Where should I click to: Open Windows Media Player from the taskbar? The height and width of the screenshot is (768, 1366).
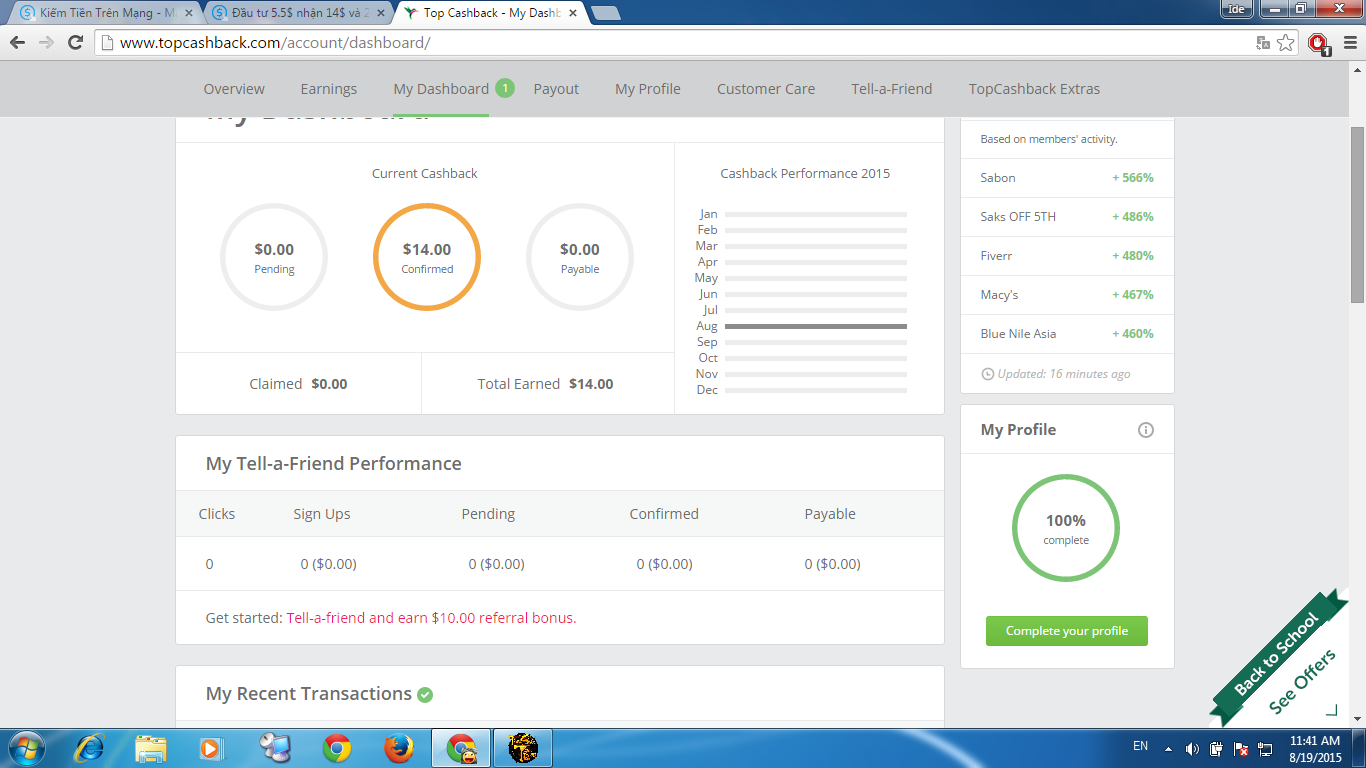[211, 748]
